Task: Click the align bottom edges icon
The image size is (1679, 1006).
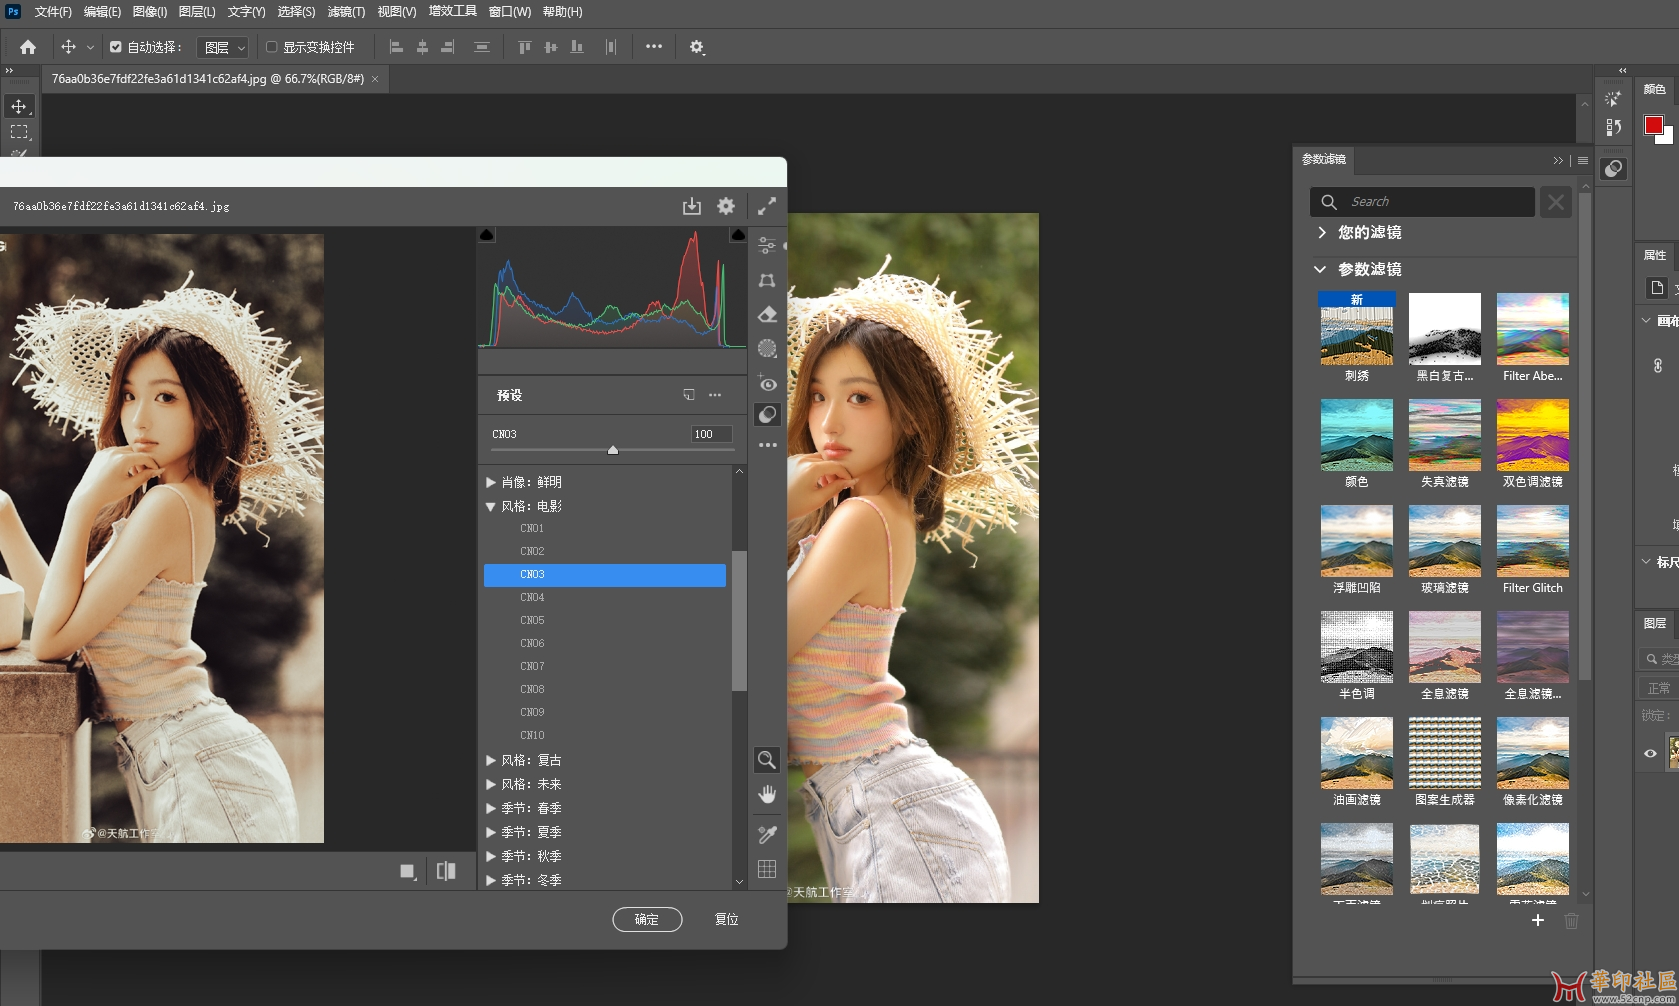Action: (577, 47)
